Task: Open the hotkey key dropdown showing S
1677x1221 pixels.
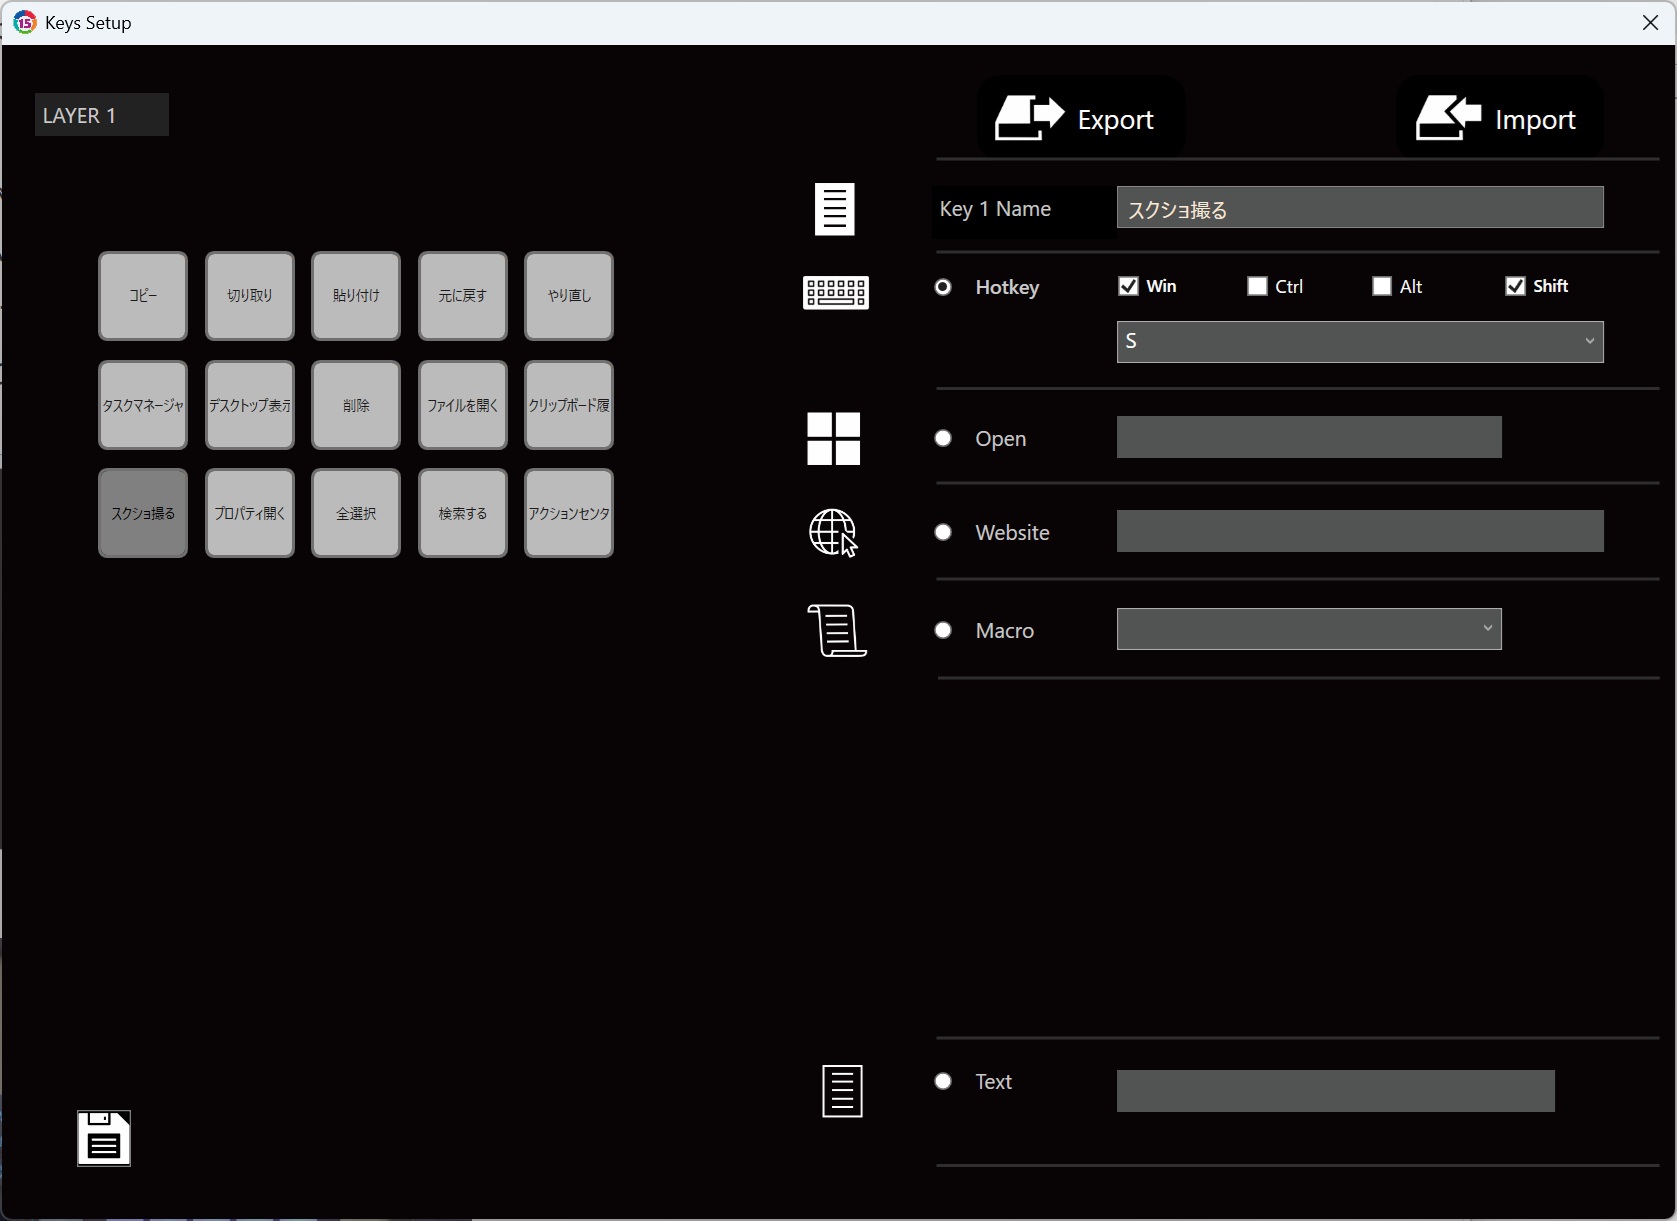Action: (x=1359, y=342)
